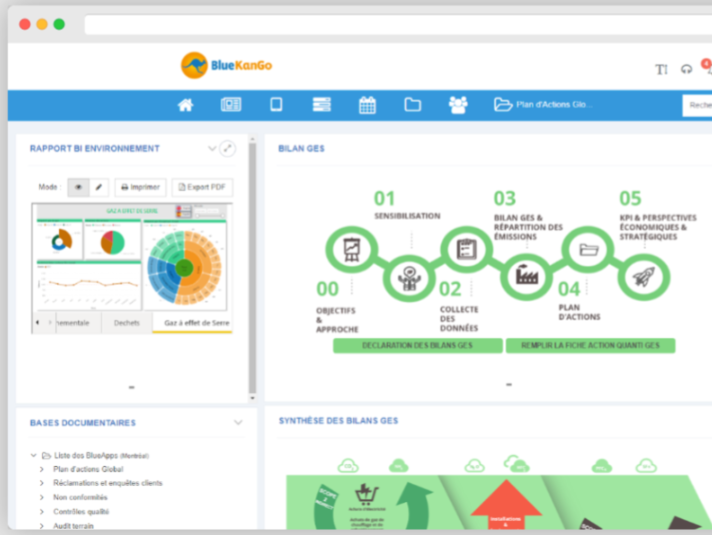Expand the Contrôles qualité node
Viewport: 712px width, 535px height.
42,512
